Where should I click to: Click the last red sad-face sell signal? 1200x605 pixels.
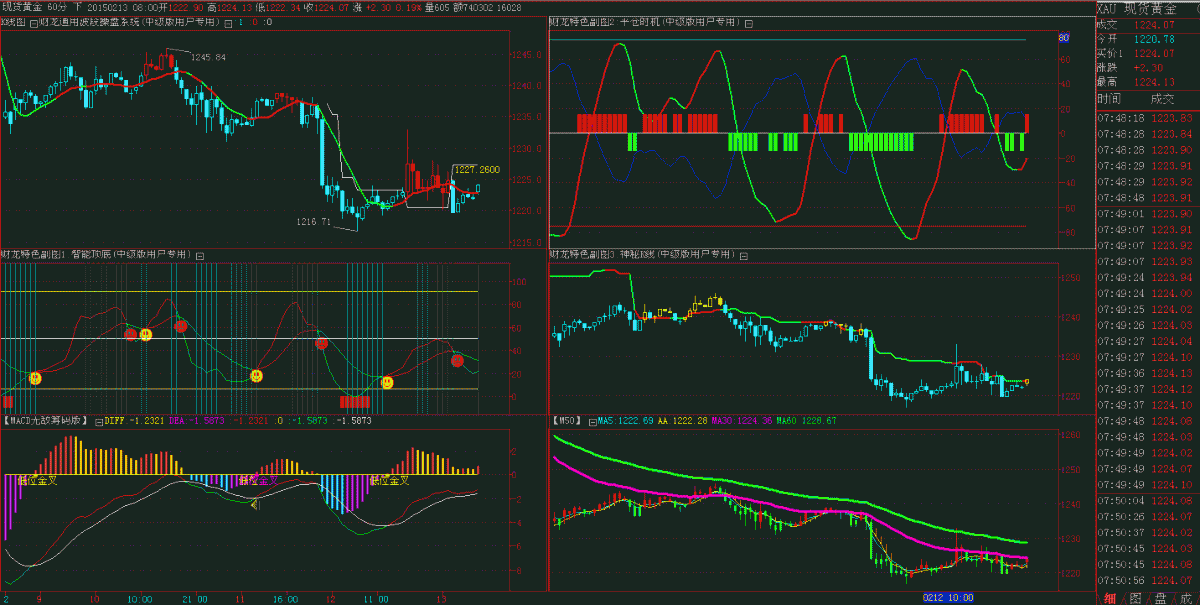click(x=457, y=360)
